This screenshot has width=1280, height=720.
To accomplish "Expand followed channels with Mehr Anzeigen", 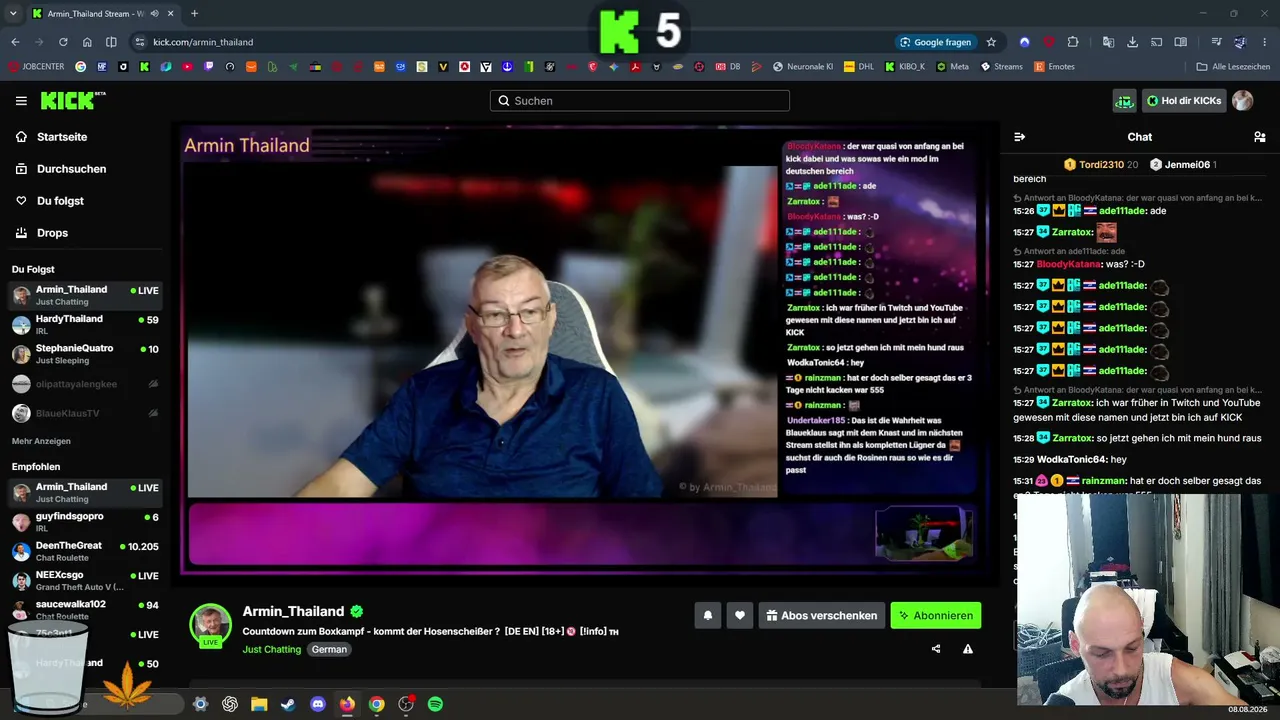I will 41,441.
